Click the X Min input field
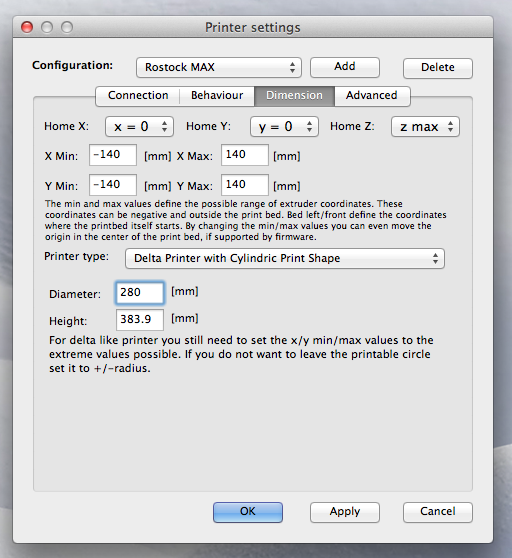 [113, 155]
